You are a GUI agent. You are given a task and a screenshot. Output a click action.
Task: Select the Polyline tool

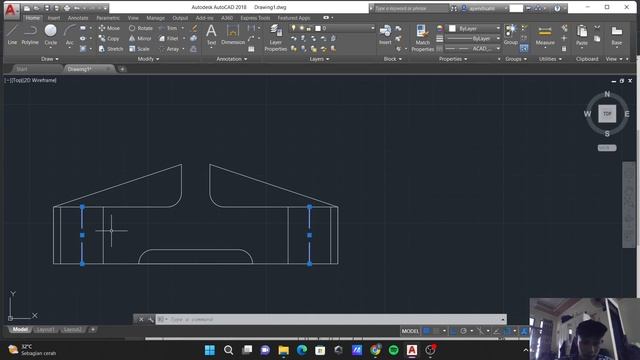30,34
